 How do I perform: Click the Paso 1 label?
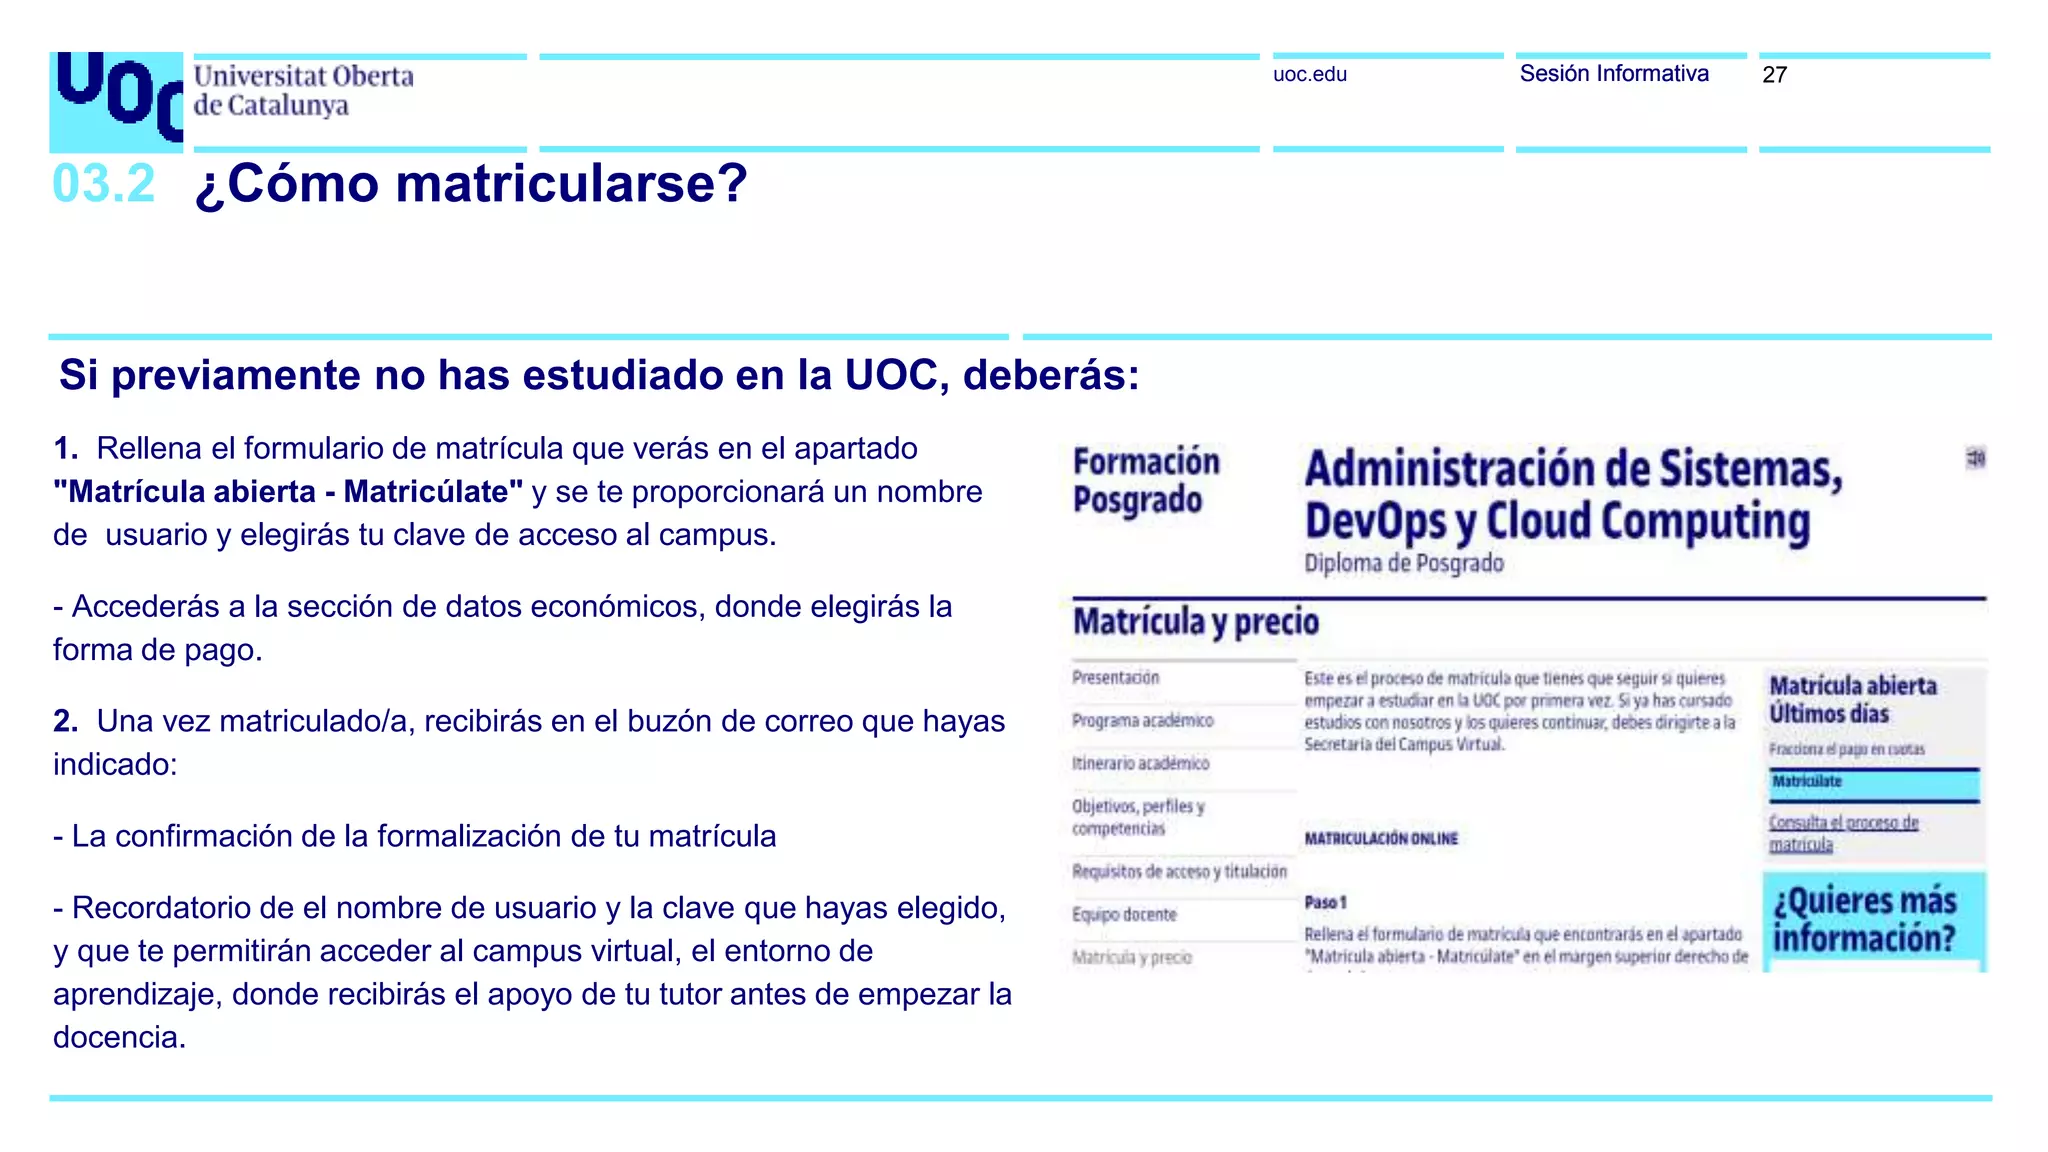pyautogui.click(x=1325, y=902)
